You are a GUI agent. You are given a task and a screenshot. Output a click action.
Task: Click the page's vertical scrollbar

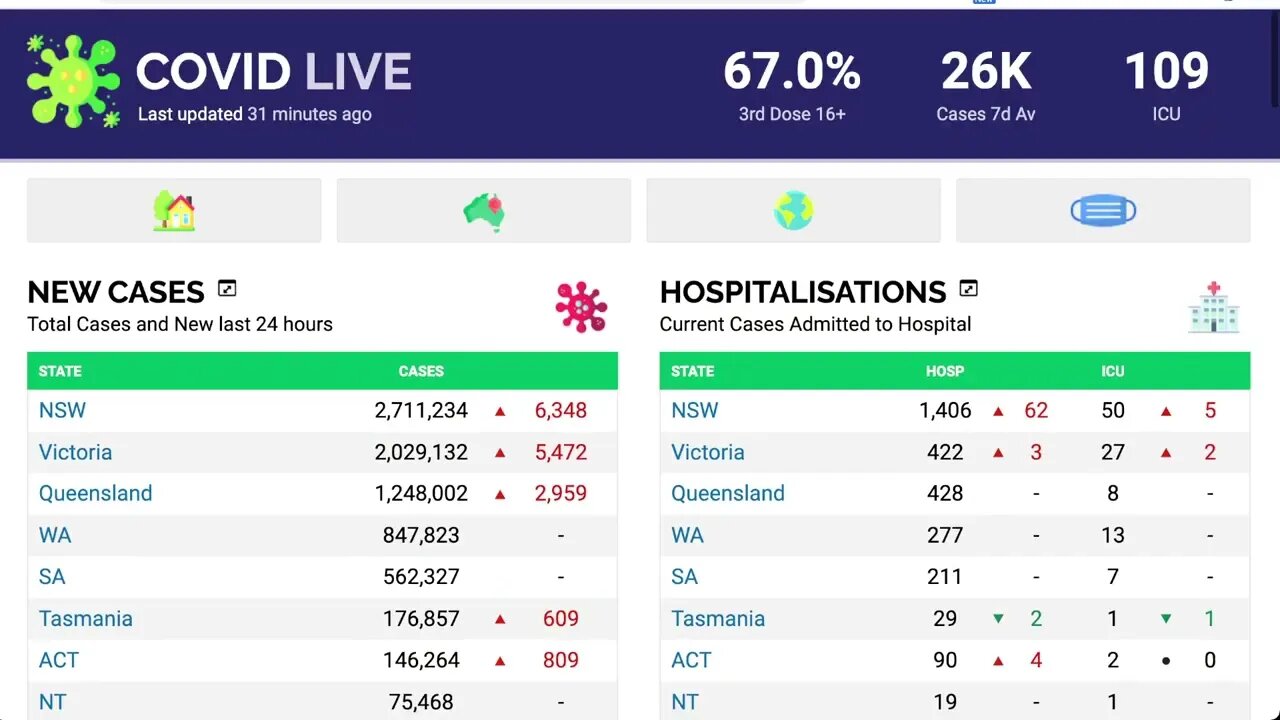coord(1274,60)
